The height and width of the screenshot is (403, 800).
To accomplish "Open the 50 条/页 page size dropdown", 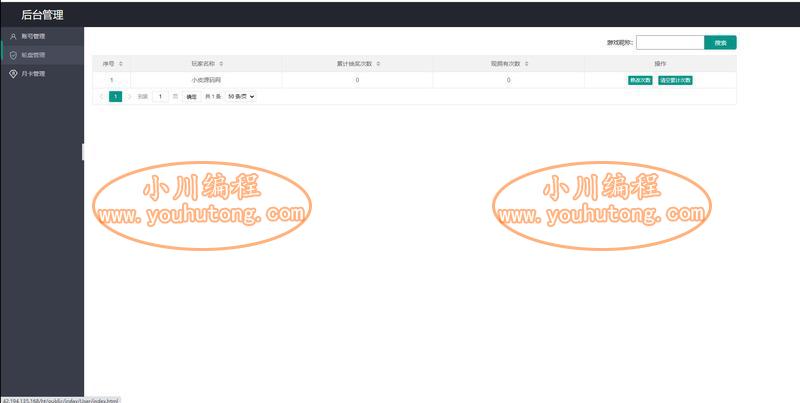I will [x=241, y=96].
